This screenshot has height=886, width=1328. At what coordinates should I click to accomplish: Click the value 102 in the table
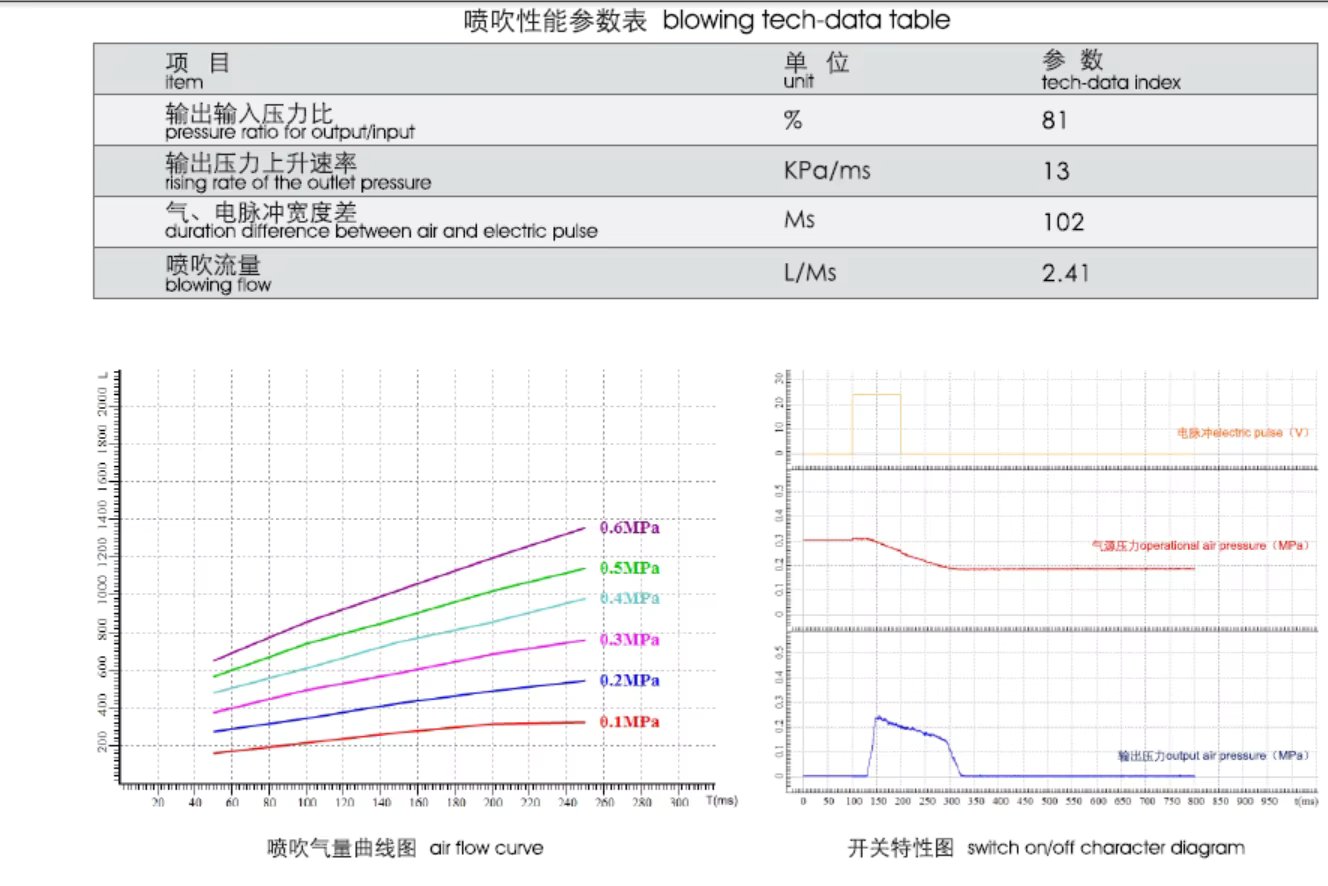coord(1062,222)
